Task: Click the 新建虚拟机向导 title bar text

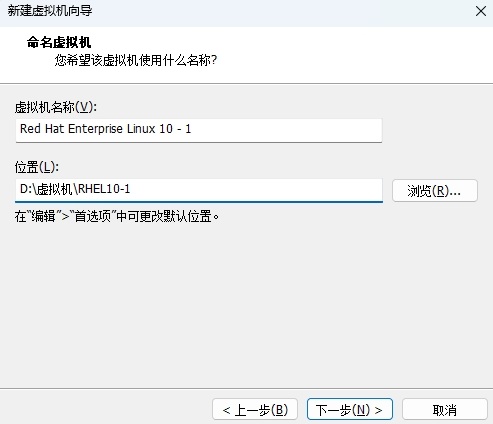Action: click(50, 11)
